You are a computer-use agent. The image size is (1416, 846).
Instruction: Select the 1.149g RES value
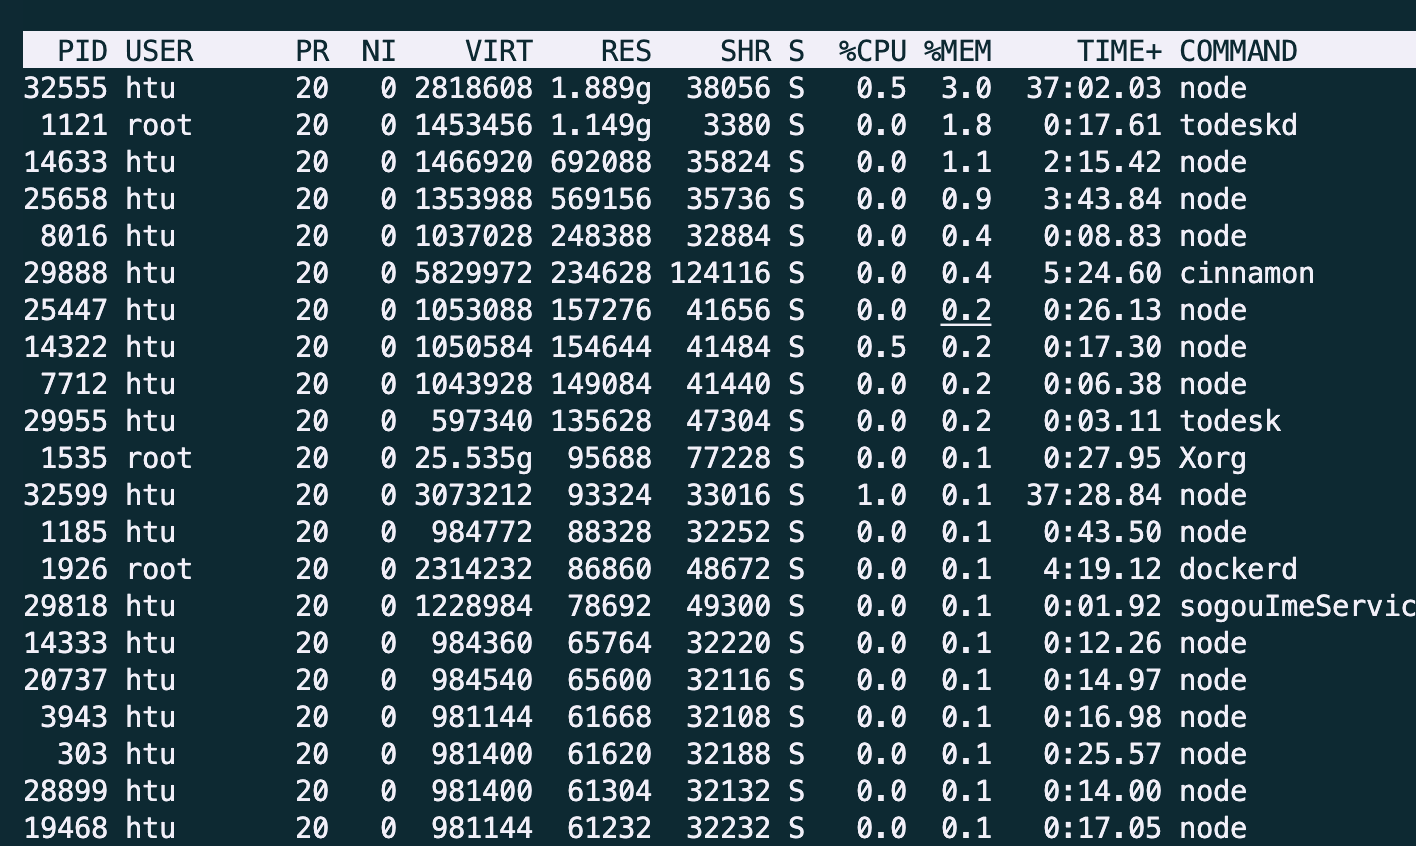[601, 125]
